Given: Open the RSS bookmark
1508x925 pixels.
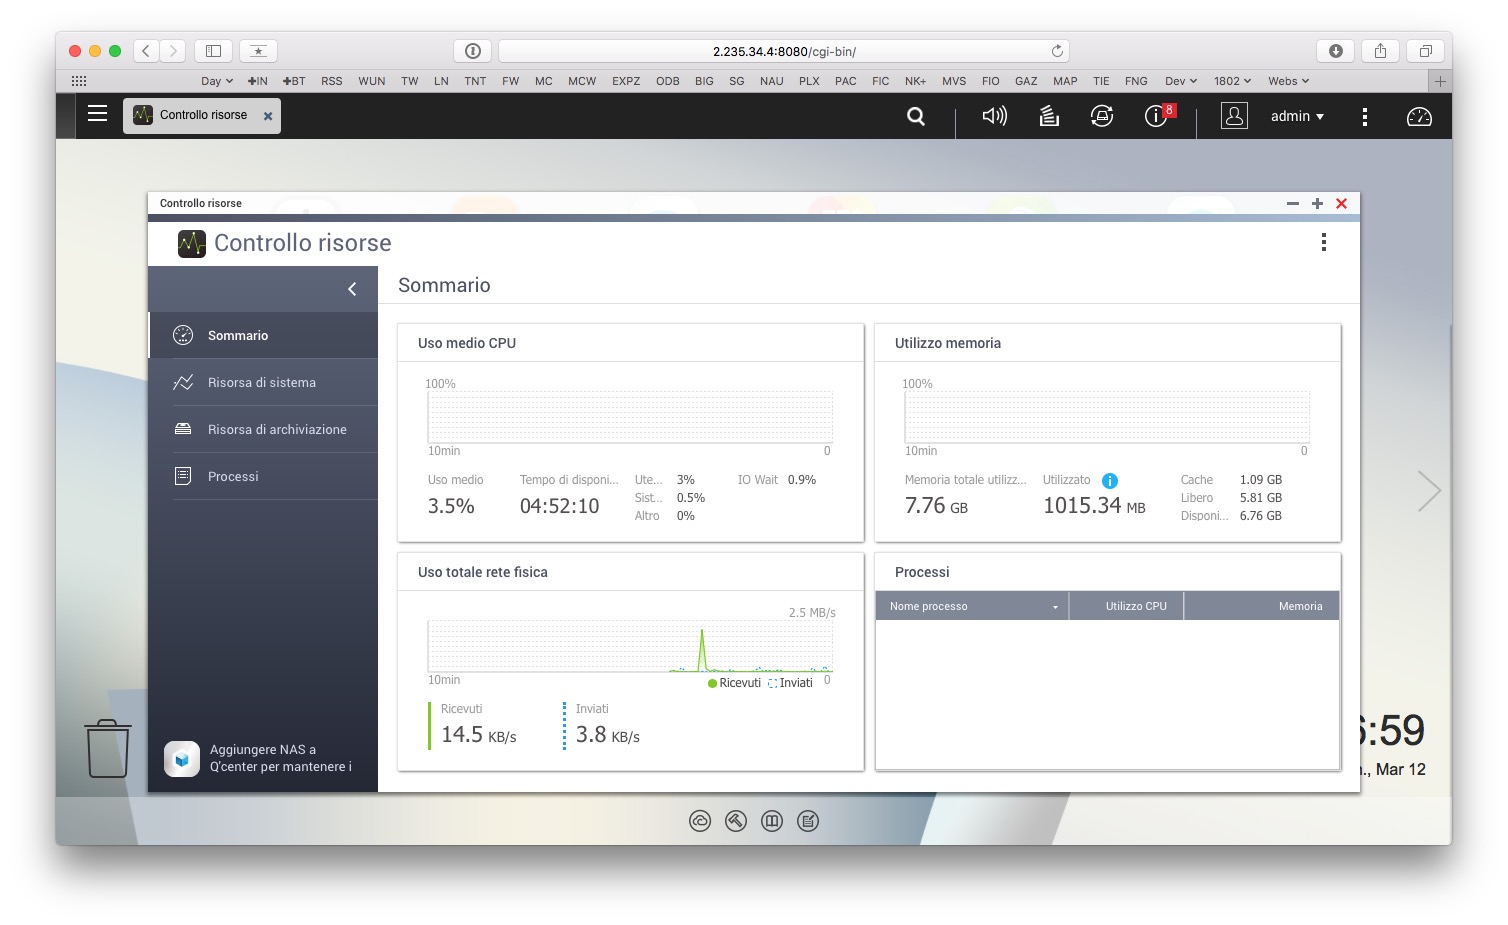Looking at the screenshot, I should (x=332, y=81).
